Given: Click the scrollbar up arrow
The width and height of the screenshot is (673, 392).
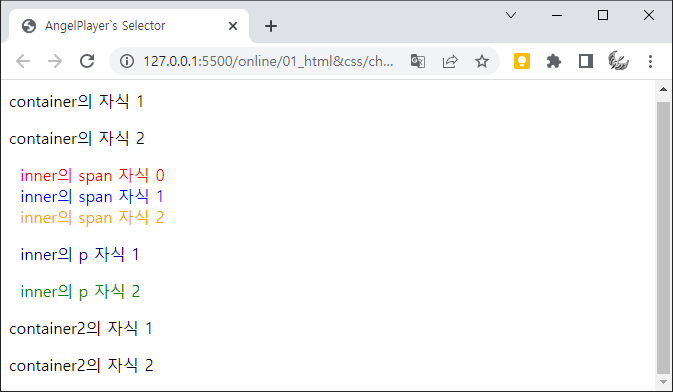Looking at the screenshot, I should 664,89.
